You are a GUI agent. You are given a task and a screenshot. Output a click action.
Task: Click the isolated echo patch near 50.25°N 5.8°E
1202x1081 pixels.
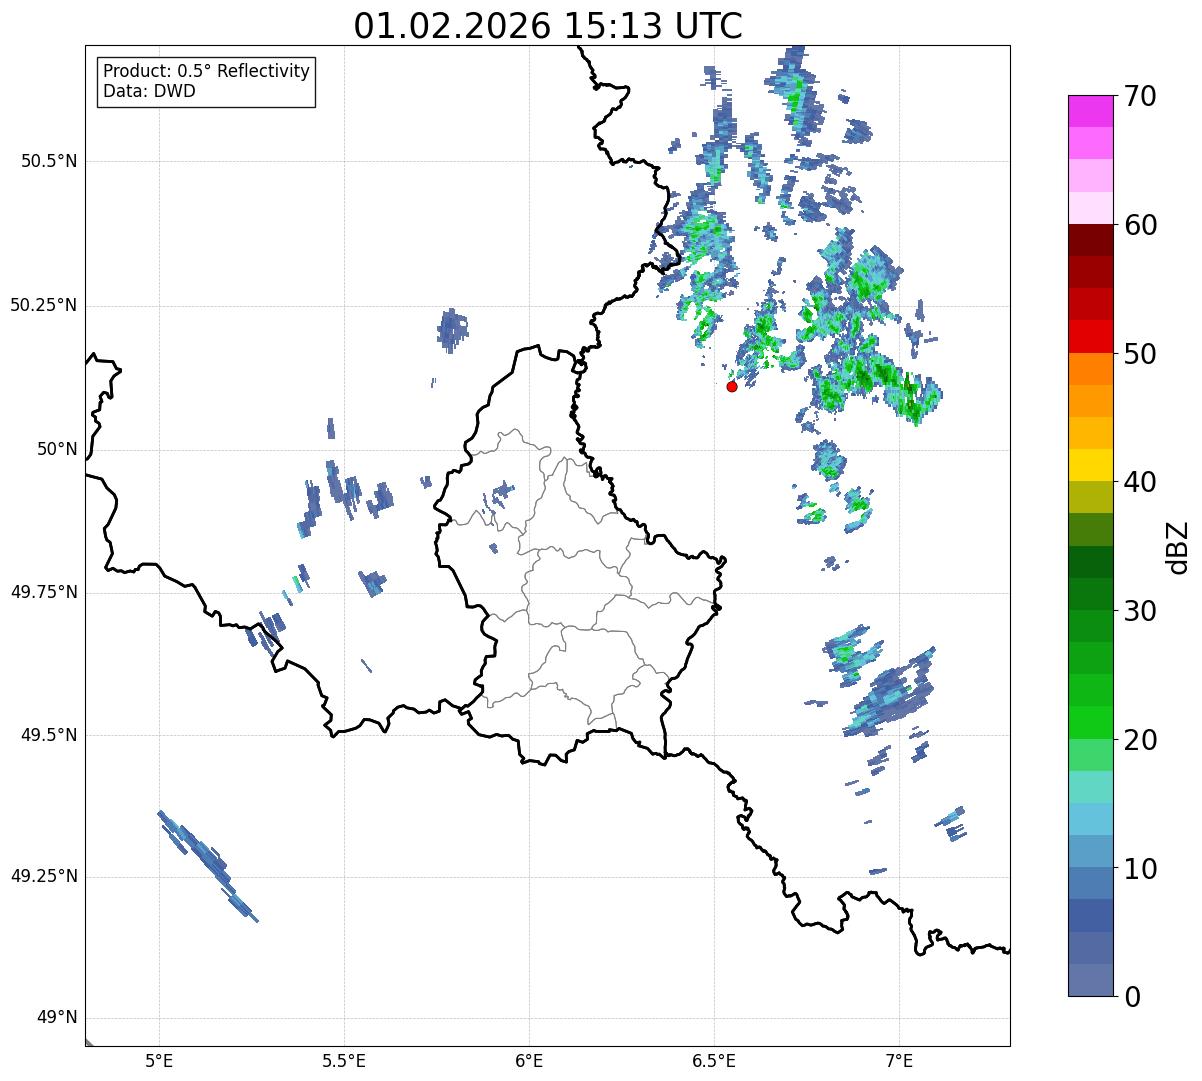pyautogui.click(x=453, y=329)
